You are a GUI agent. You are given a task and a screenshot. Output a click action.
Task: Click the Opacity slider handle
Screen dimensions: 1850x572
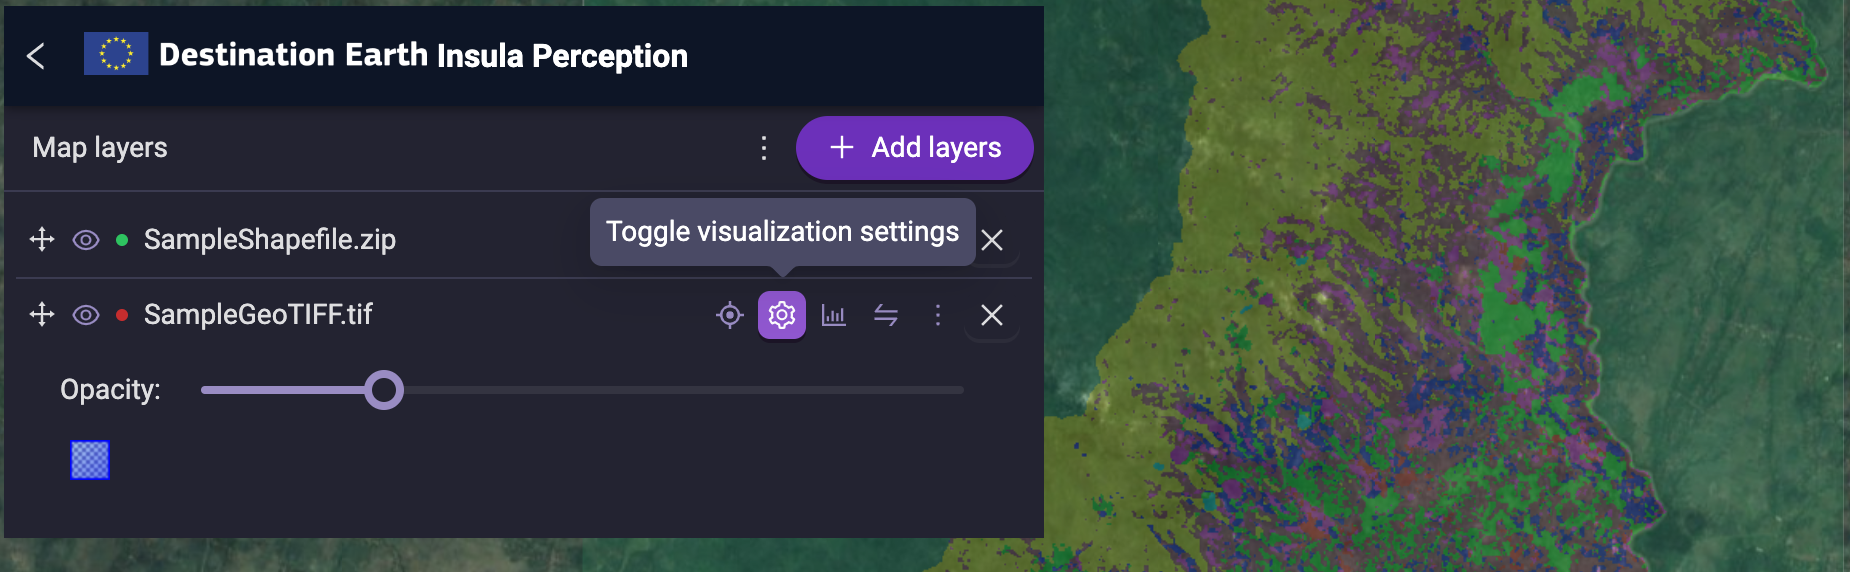[384, 390]
